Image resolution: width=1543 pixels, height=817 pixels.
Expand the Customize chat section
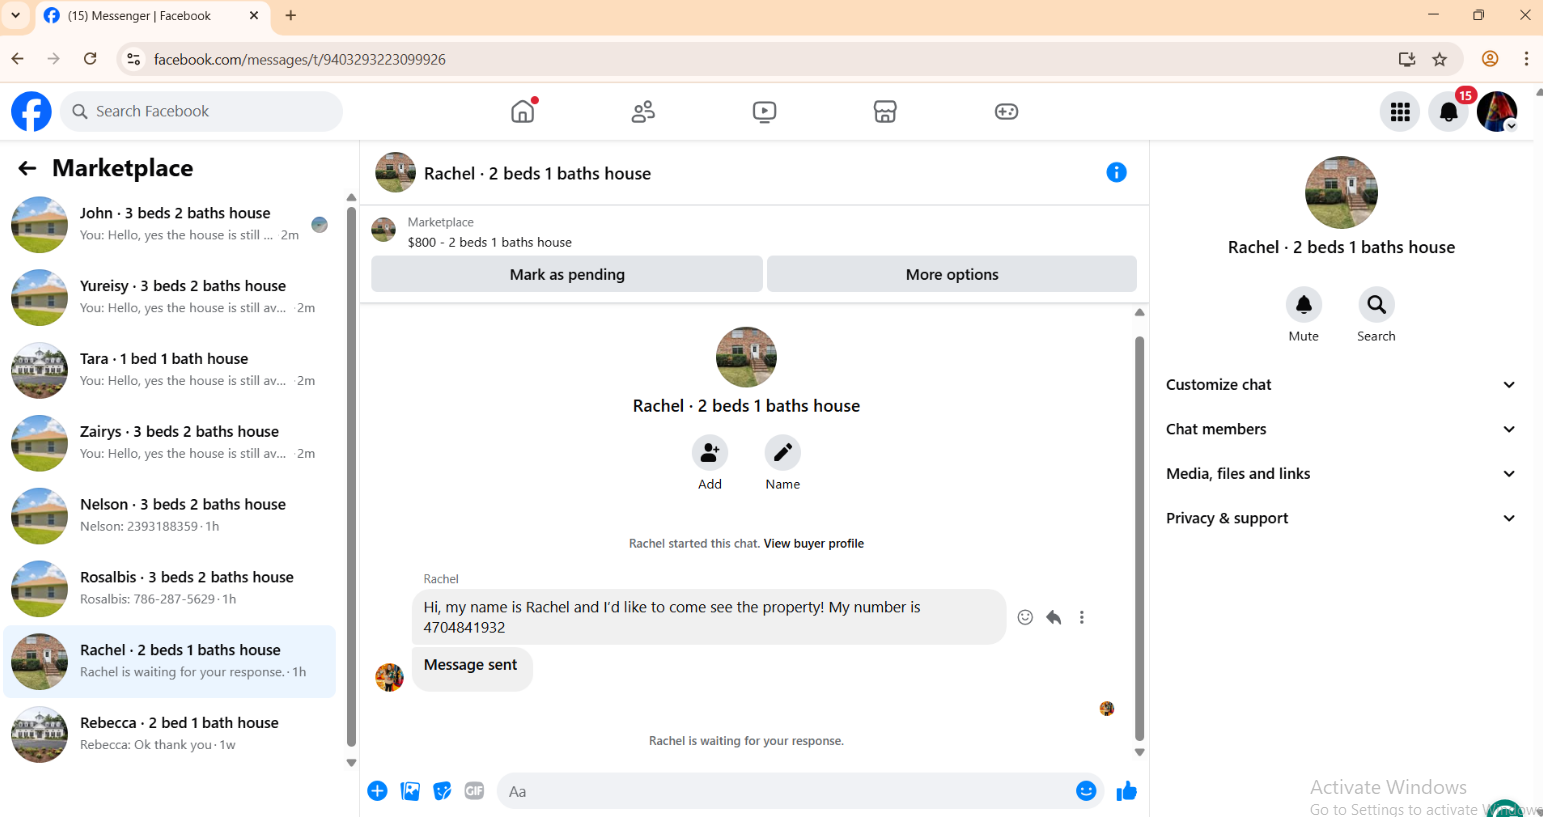1341,385
